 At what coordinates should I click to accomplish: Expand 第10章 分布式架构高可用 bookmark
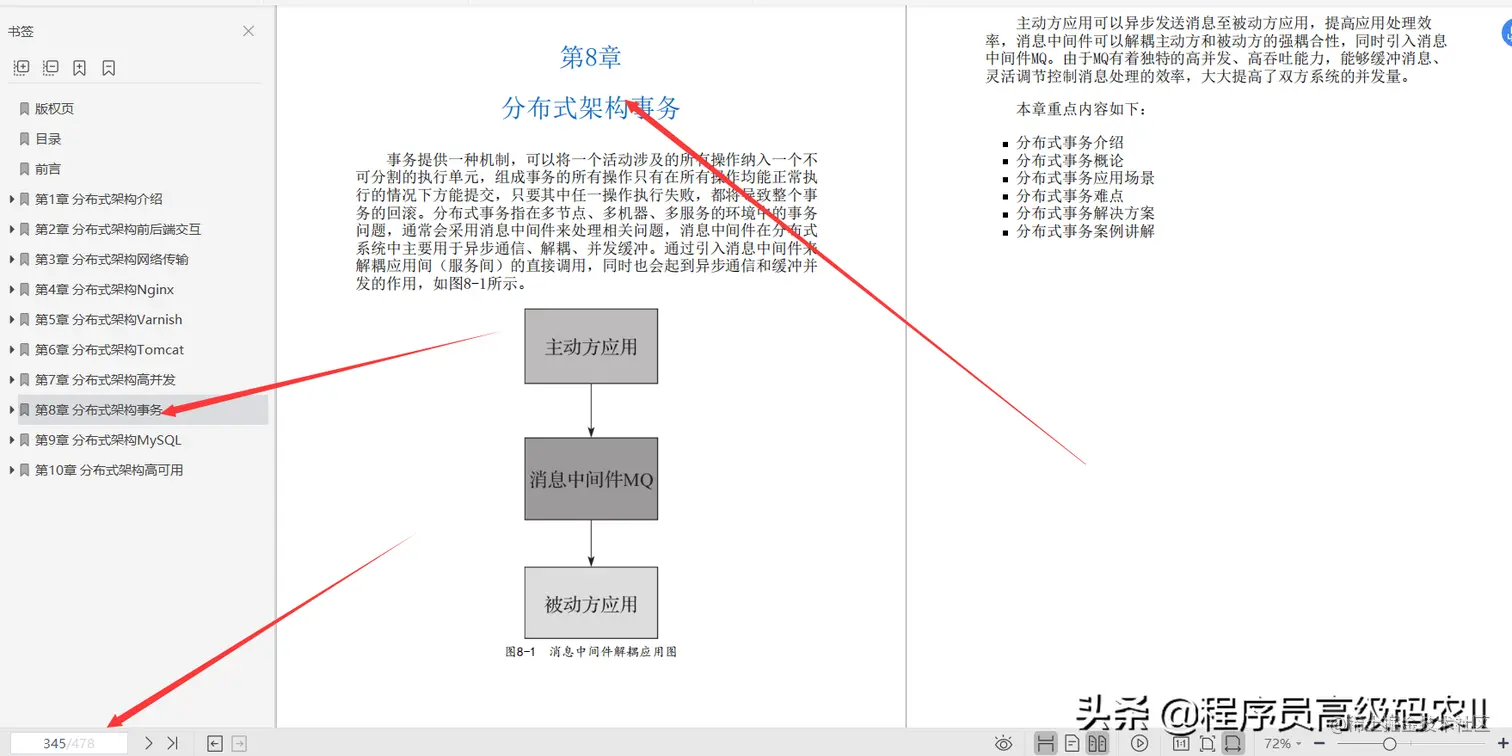click(11, 469)
